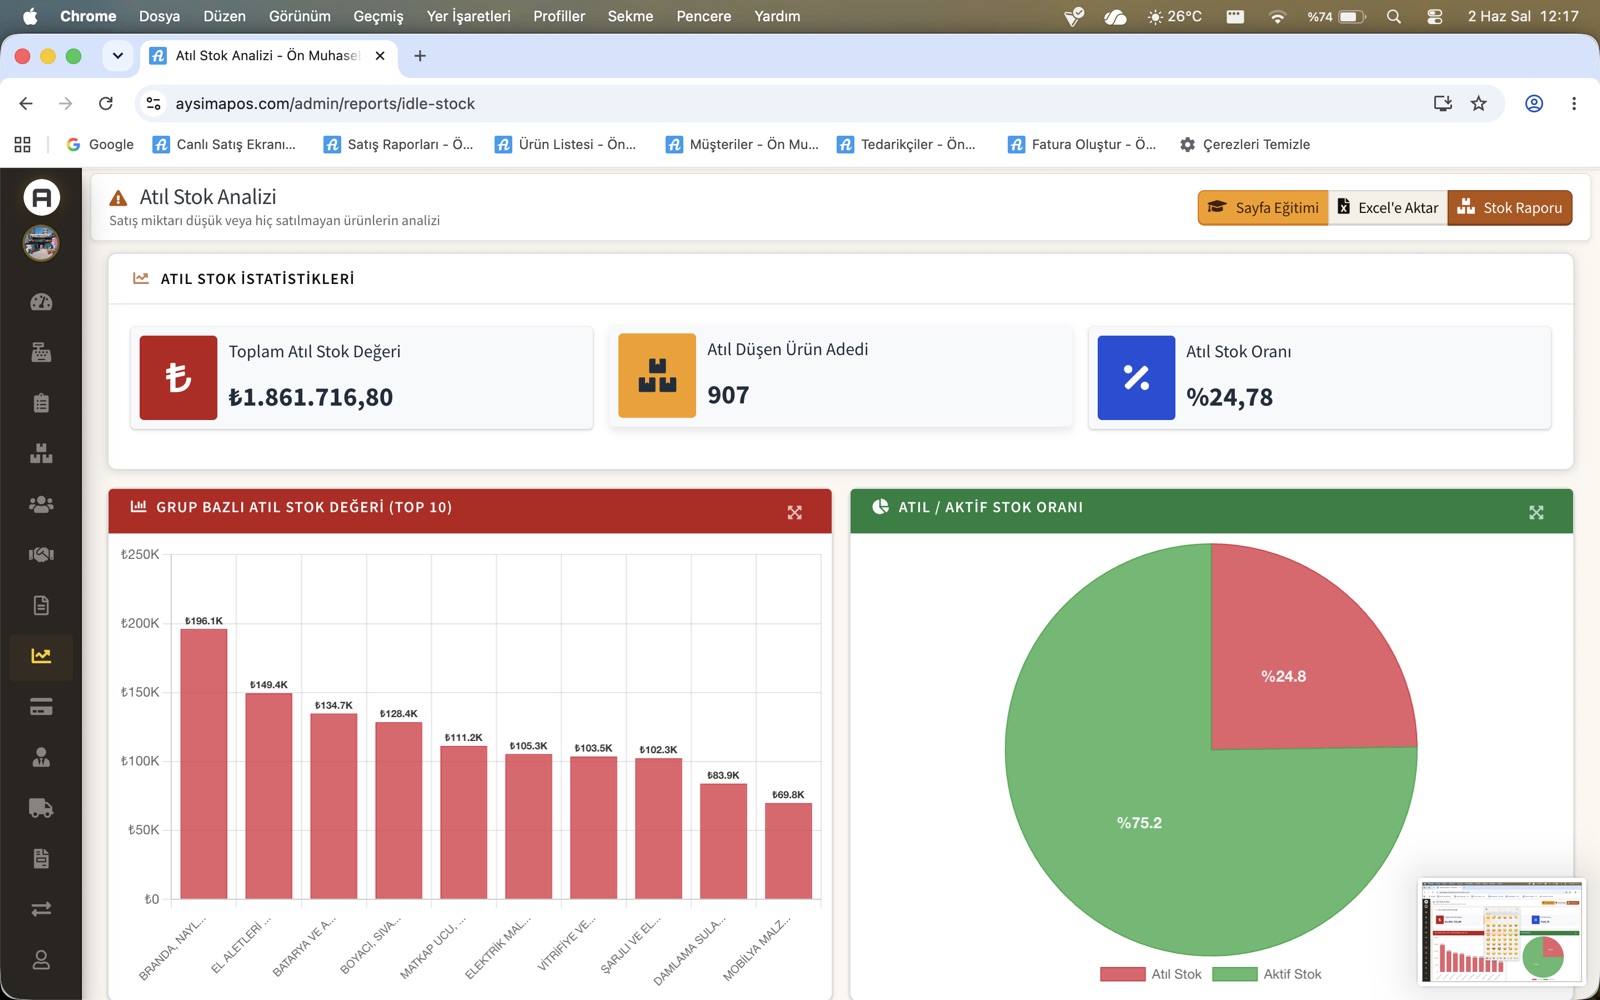This screenshot has width=1600, height=1000.
Task: Click the credit card sidebar icon
Action: pyautogui.click(x=41, y=707)
